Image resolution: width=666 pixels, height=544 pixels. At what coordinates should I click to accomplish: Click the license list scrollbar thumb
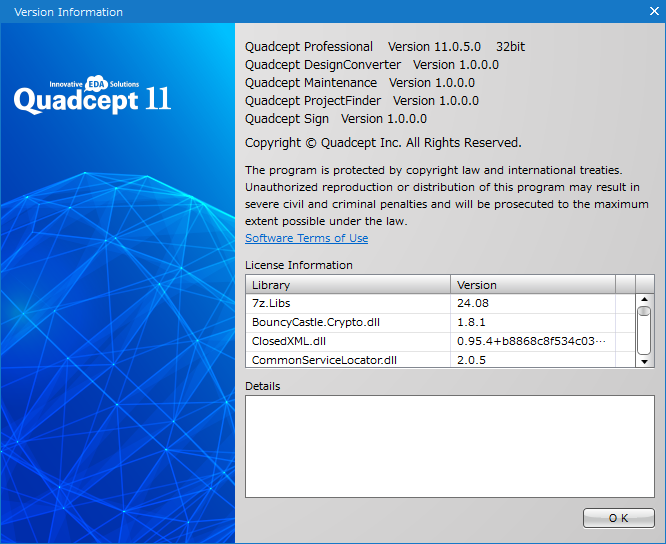[645, 324]
